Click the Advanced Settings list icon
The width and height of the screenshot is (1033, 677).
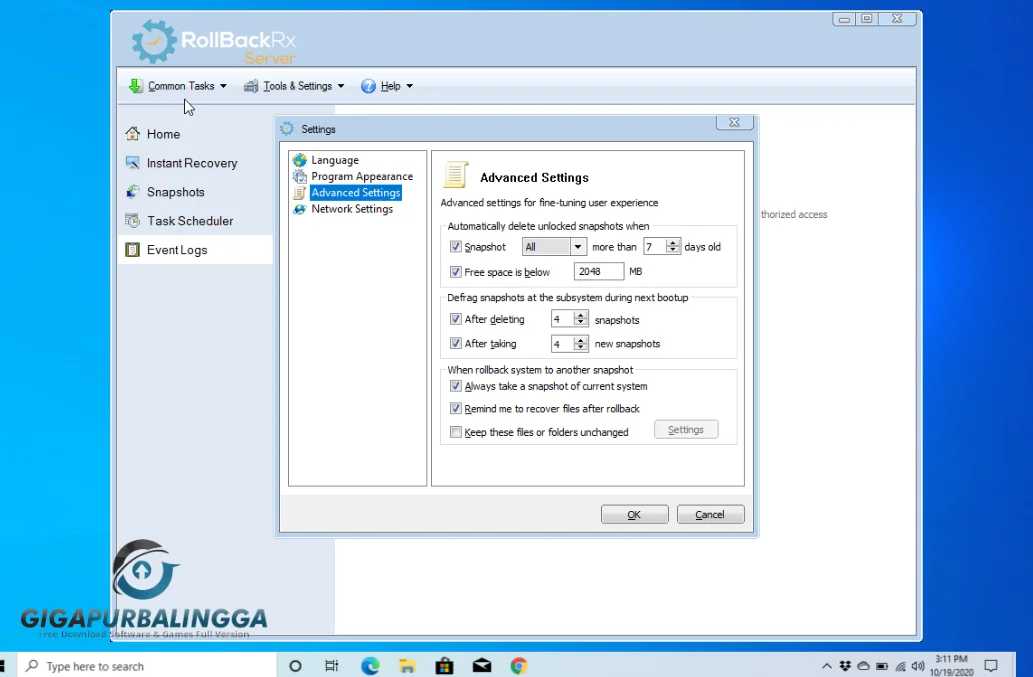(x=300, y=192)
